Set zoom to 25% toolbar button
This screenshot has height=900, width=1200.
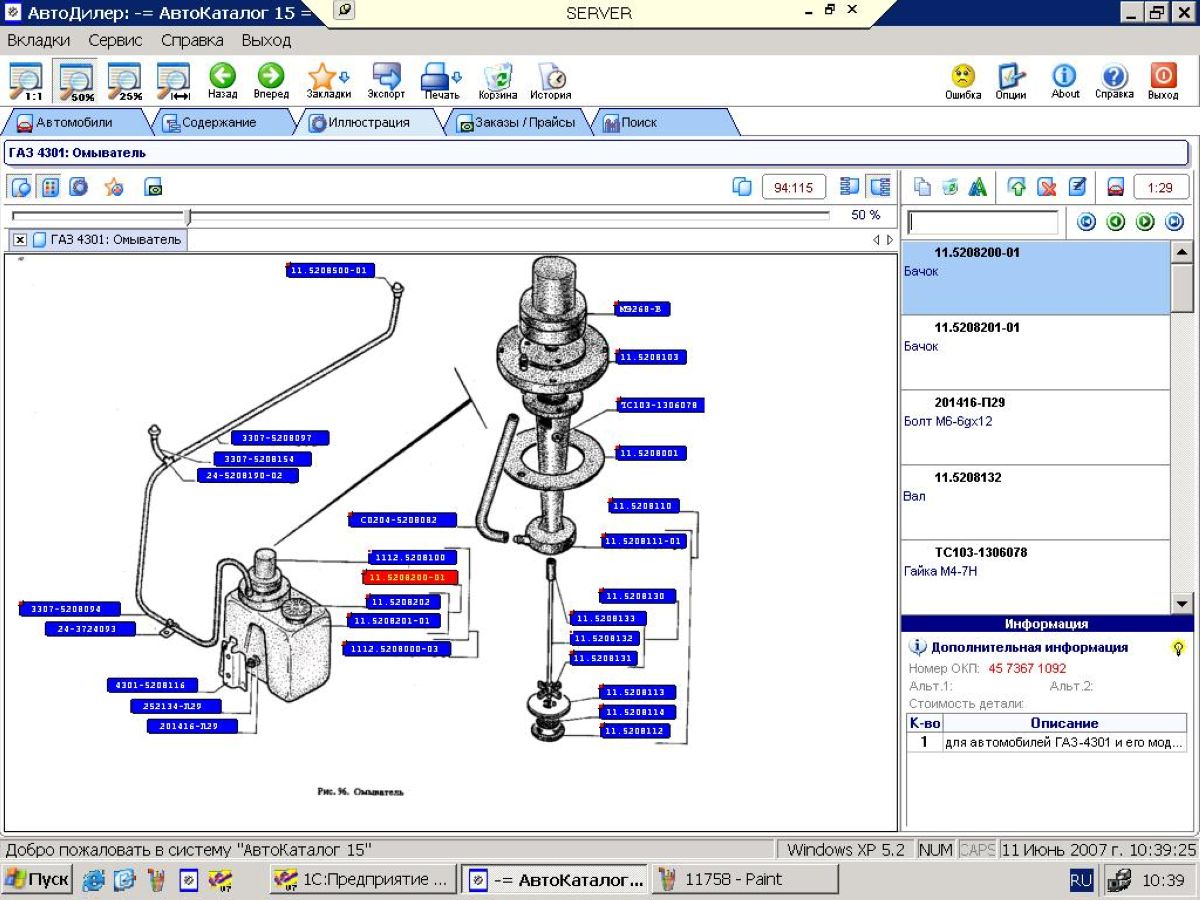pos(125,81)
